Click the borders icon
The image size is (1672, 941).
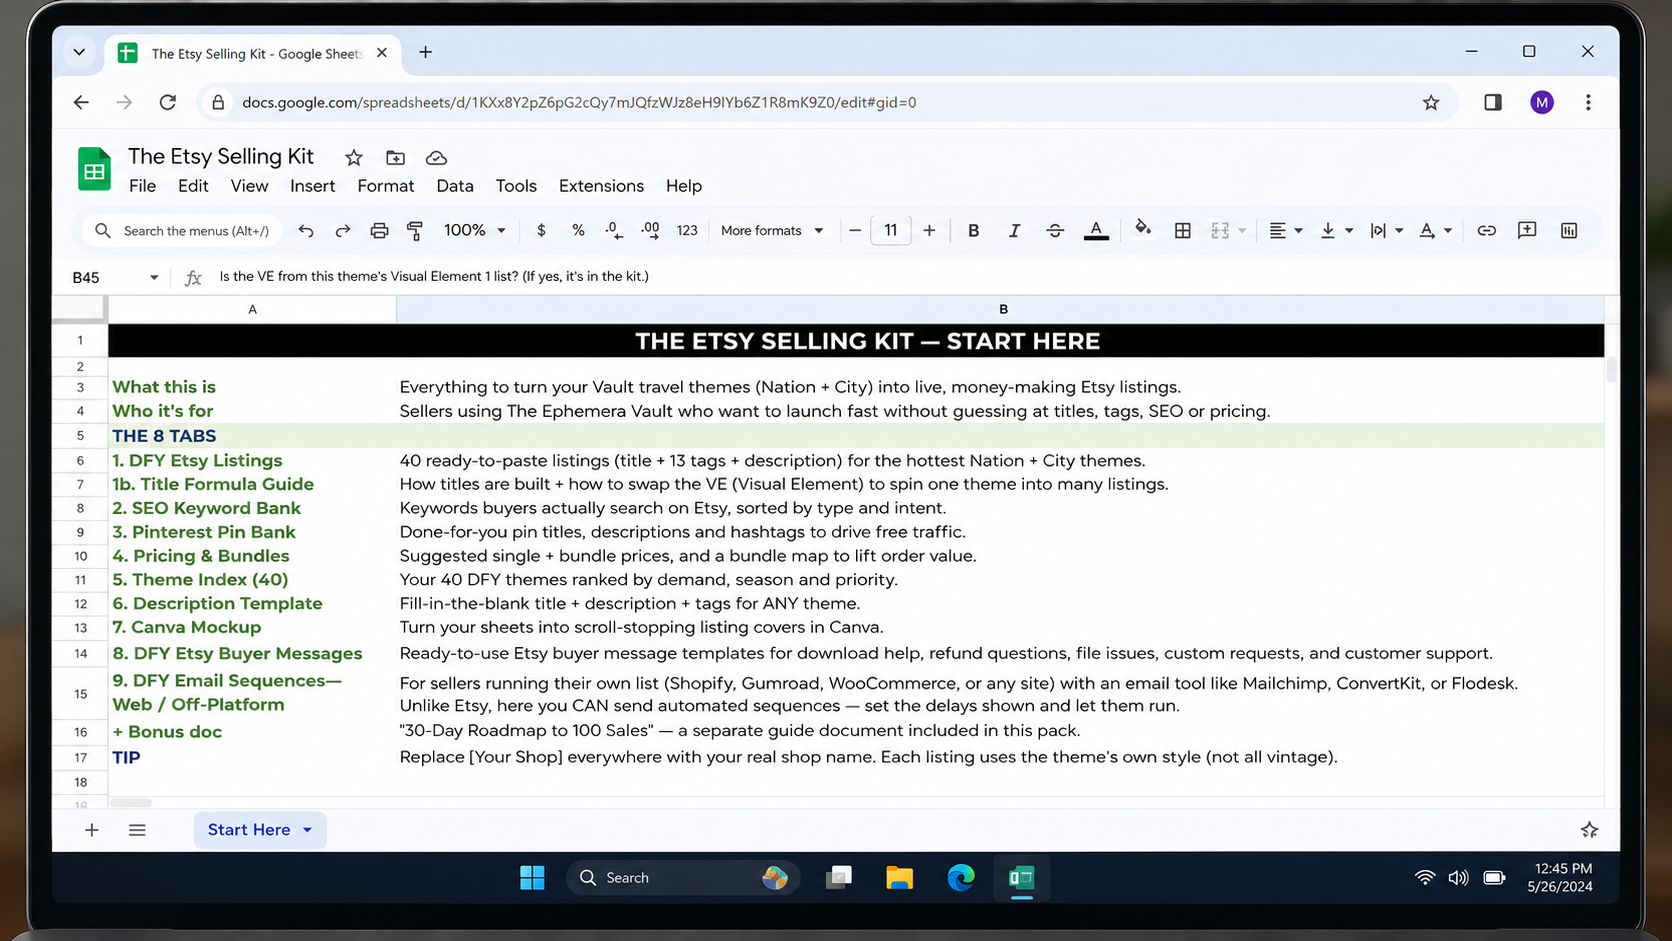pos(1182,231)
